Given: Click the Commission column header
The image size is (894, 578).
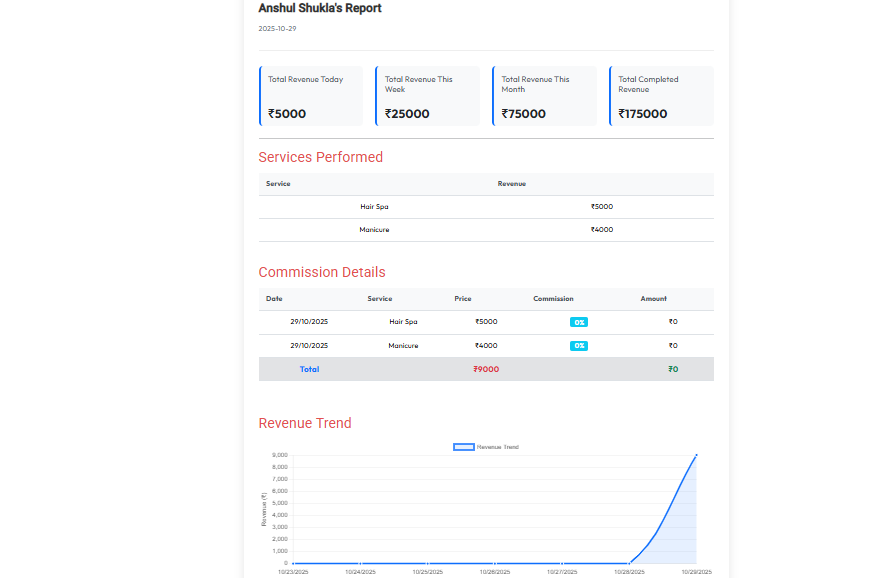Looking at the screenshot, I should pos(553,298).
